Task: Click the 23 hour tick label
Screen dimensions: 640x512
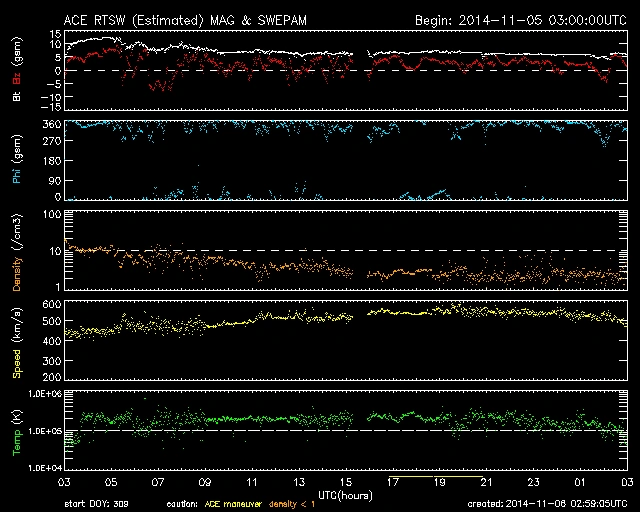Action: 533,481
